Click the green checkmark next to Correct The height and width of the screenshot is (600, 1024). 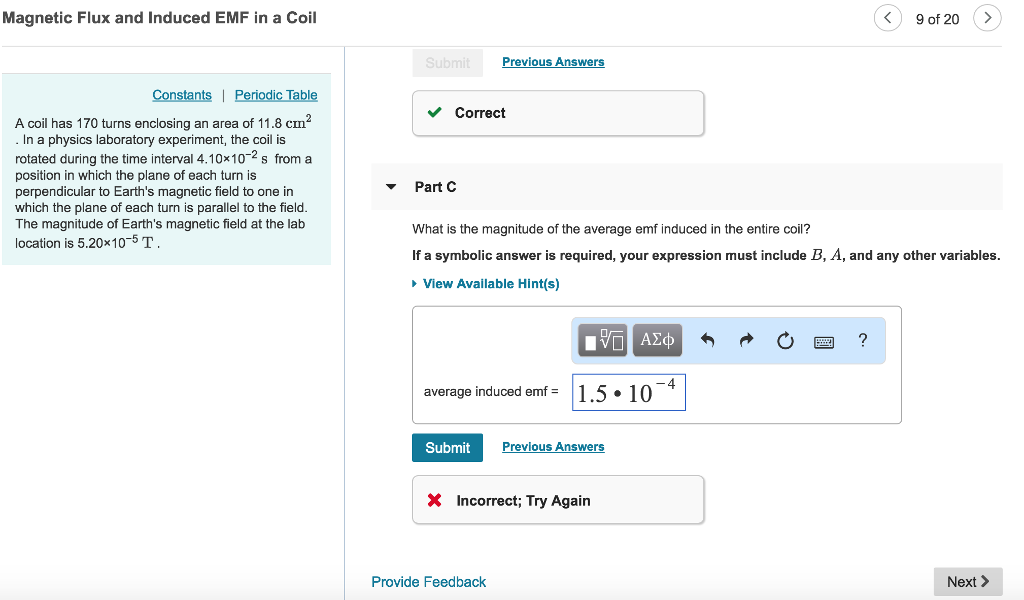click(x=432, y=113)
